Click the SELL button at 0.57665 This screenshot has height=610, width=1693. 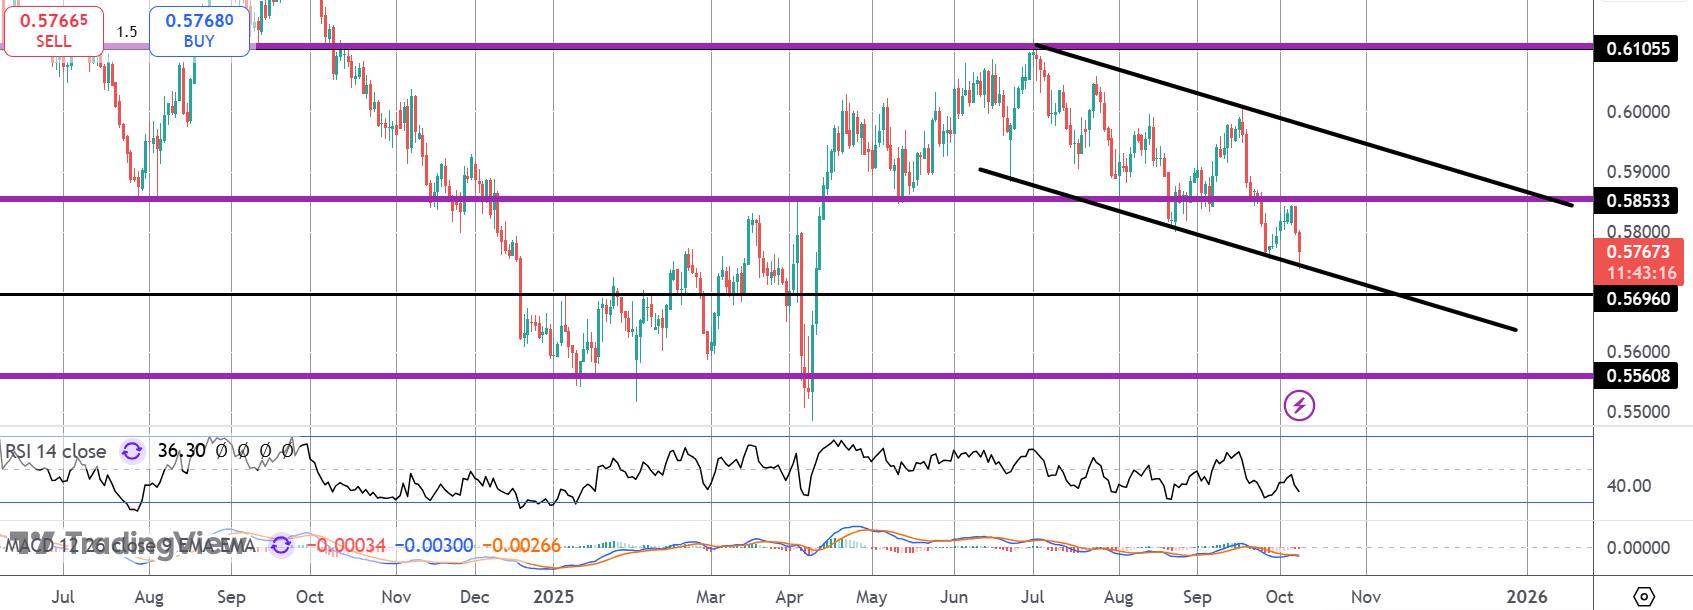[54, 30]
